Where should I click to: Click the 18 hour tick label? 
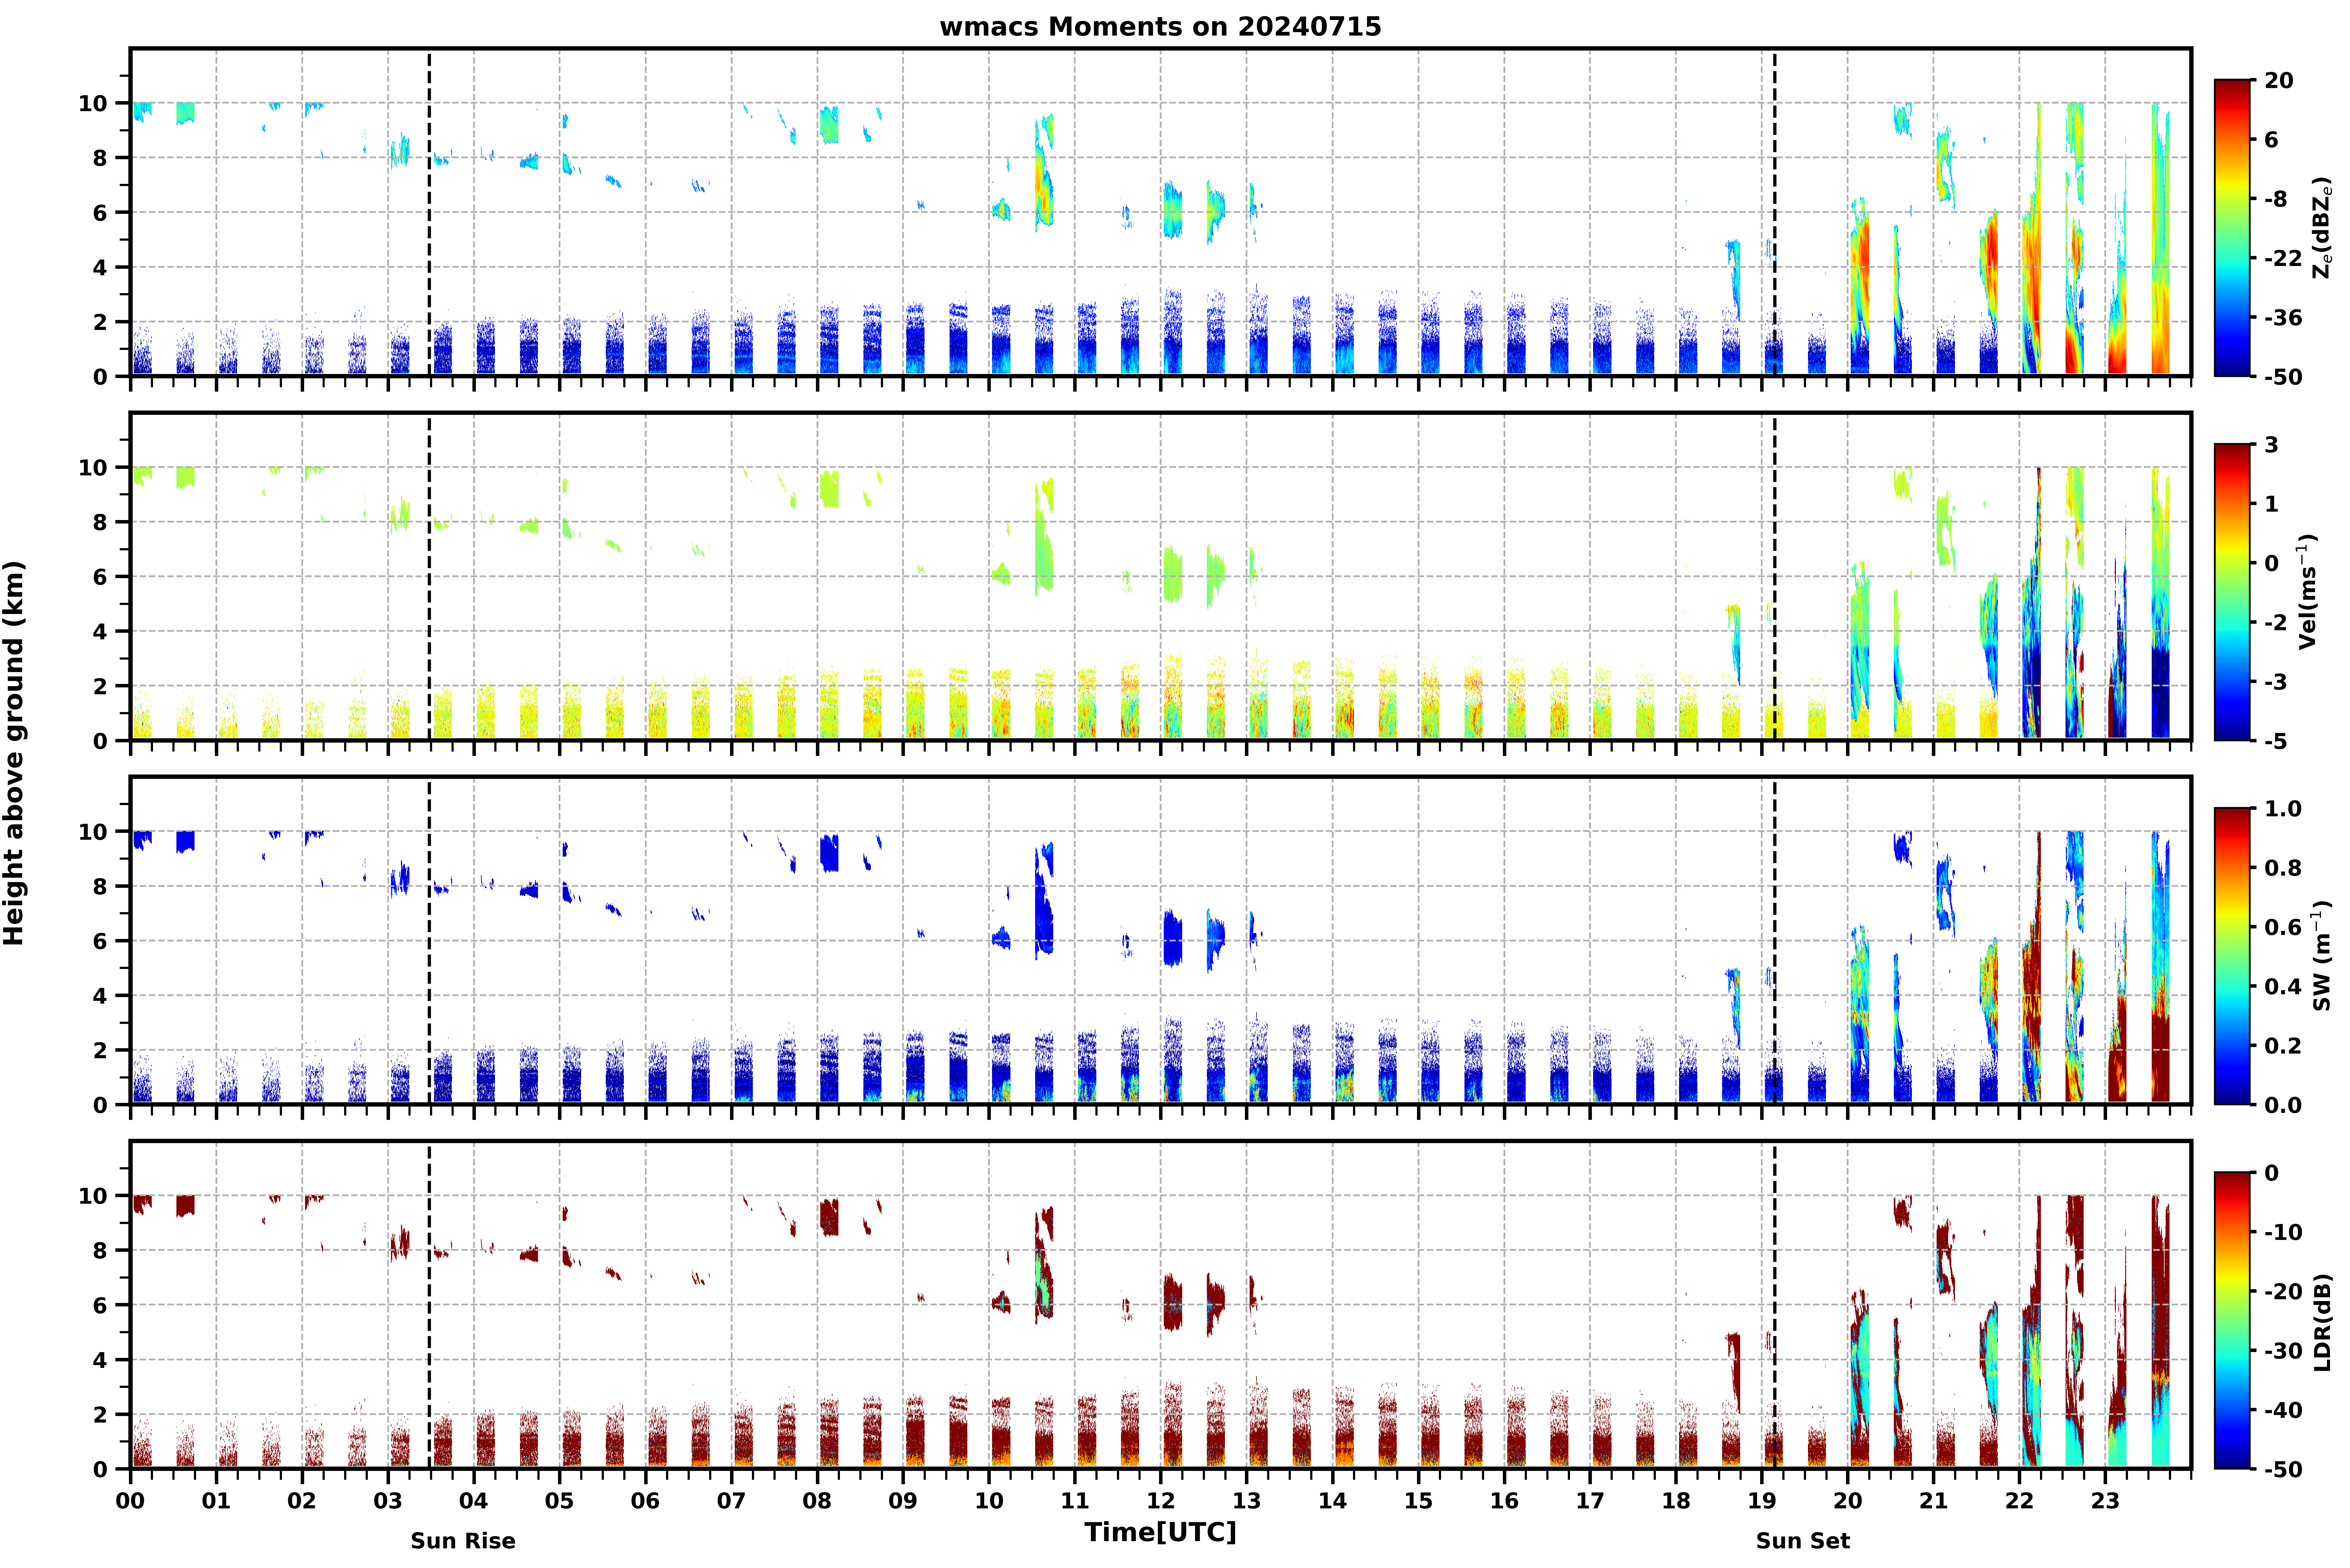tap(1676, 1500)
